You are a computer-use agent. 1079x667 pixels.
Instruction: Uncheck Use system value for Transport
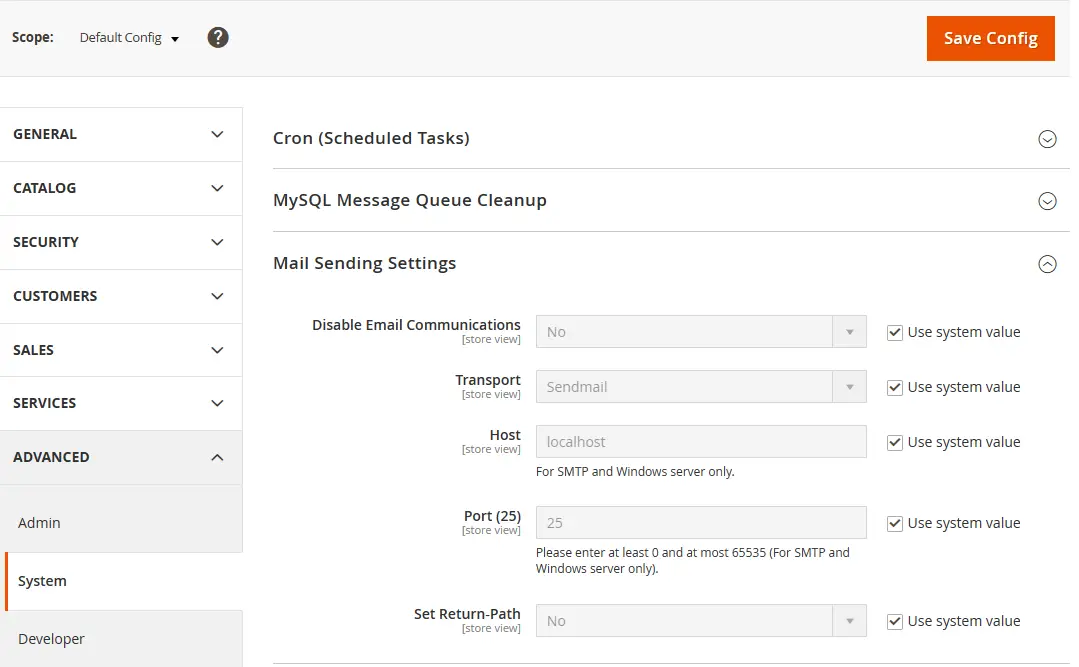tap(894, 387)
